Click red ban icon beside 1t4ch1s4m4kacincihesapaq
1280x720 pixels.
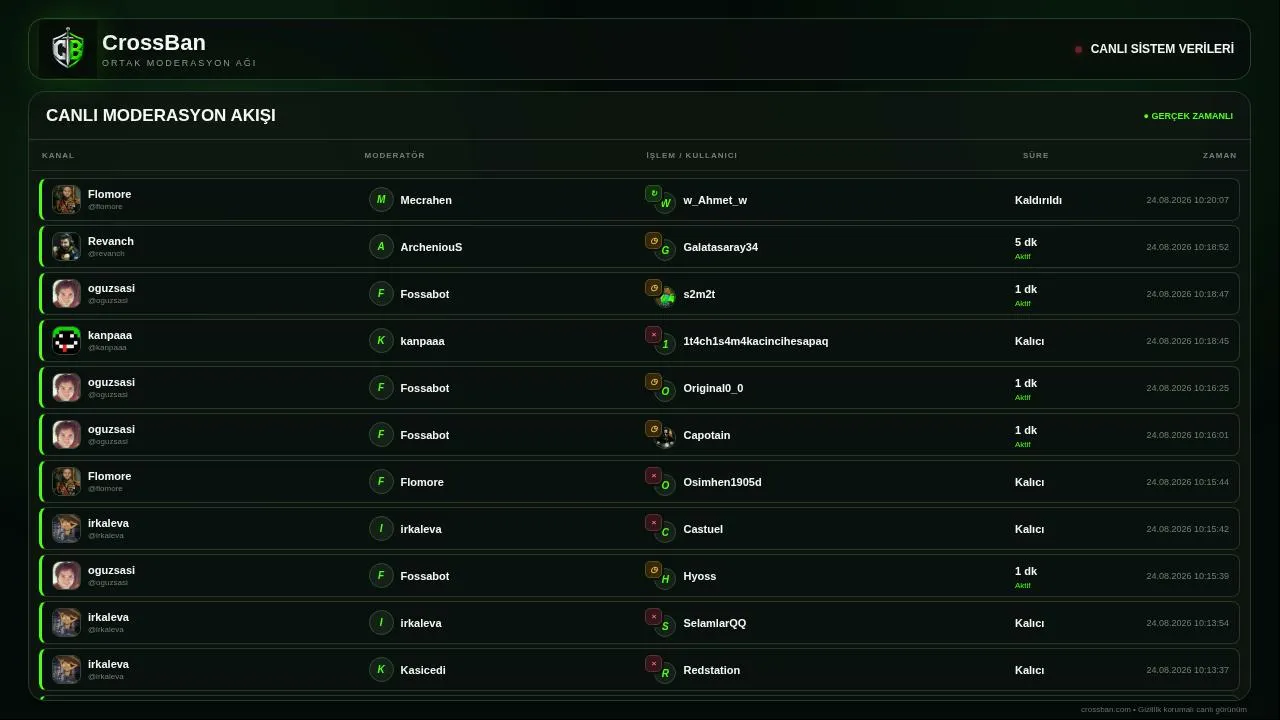[653, 334]
